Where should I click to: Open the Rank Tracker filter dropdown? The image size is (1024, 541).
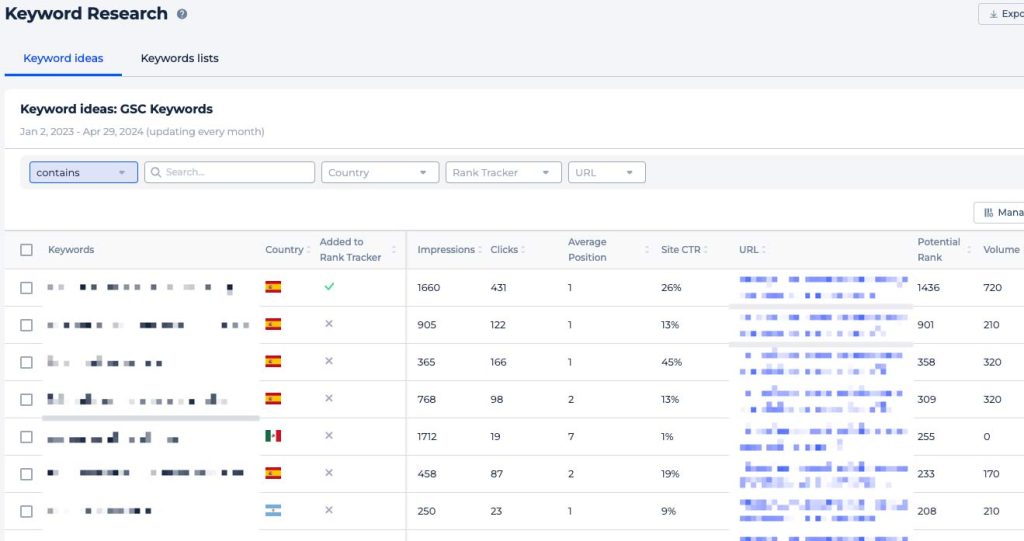pos(503,172)
